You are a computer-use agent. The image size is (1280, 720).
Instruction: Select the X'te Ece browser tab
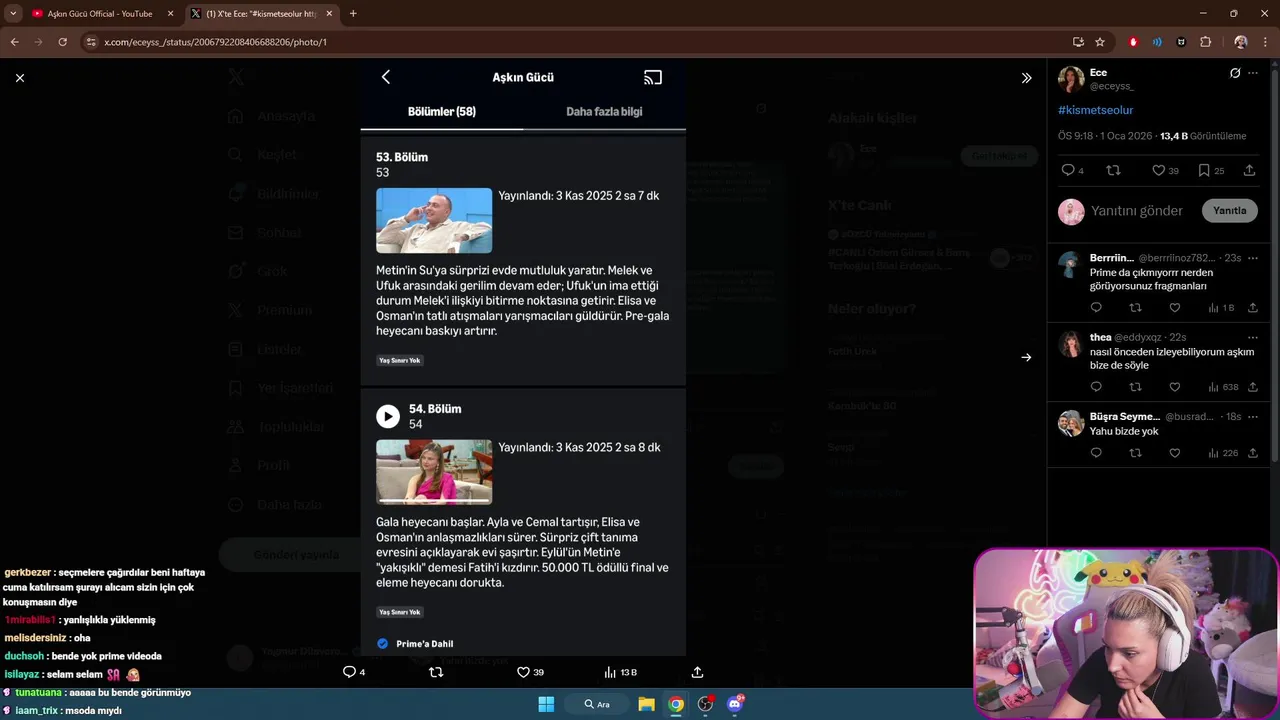pyautogui.click(x=260, y=14)
